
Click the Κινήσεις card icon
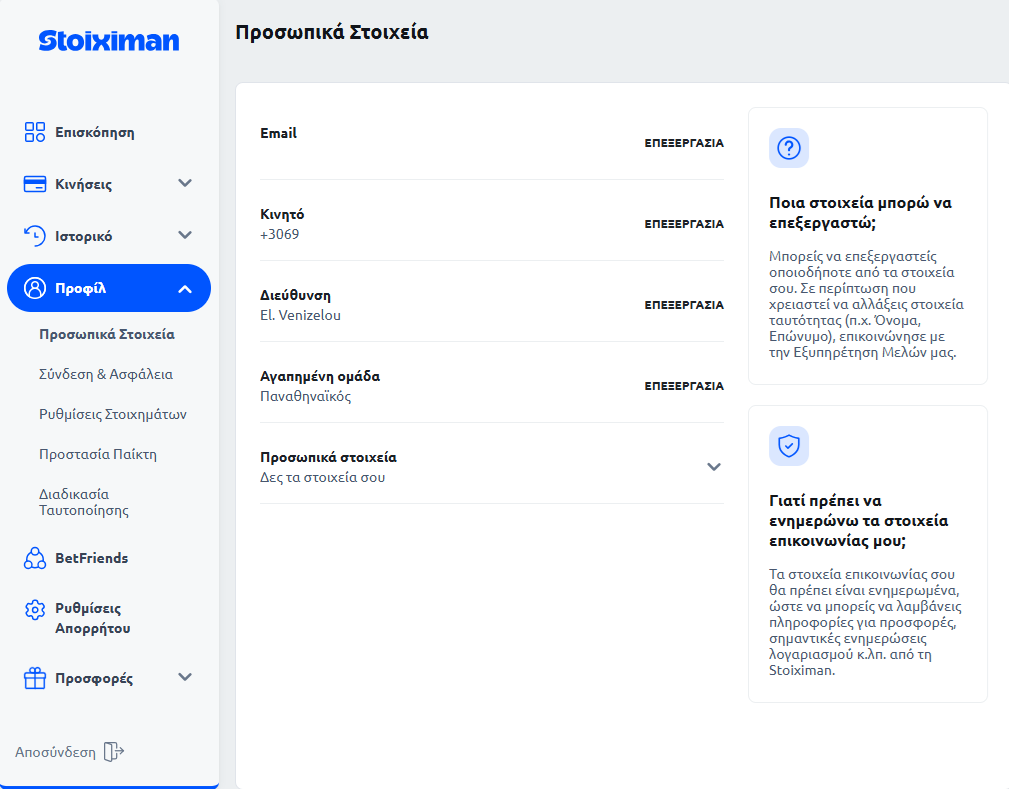tap(35, 184)
